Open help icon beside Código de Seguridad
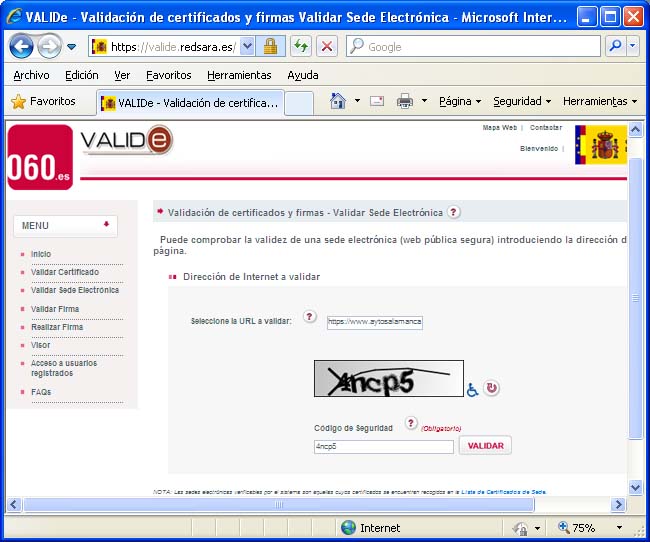 point(410,423)
